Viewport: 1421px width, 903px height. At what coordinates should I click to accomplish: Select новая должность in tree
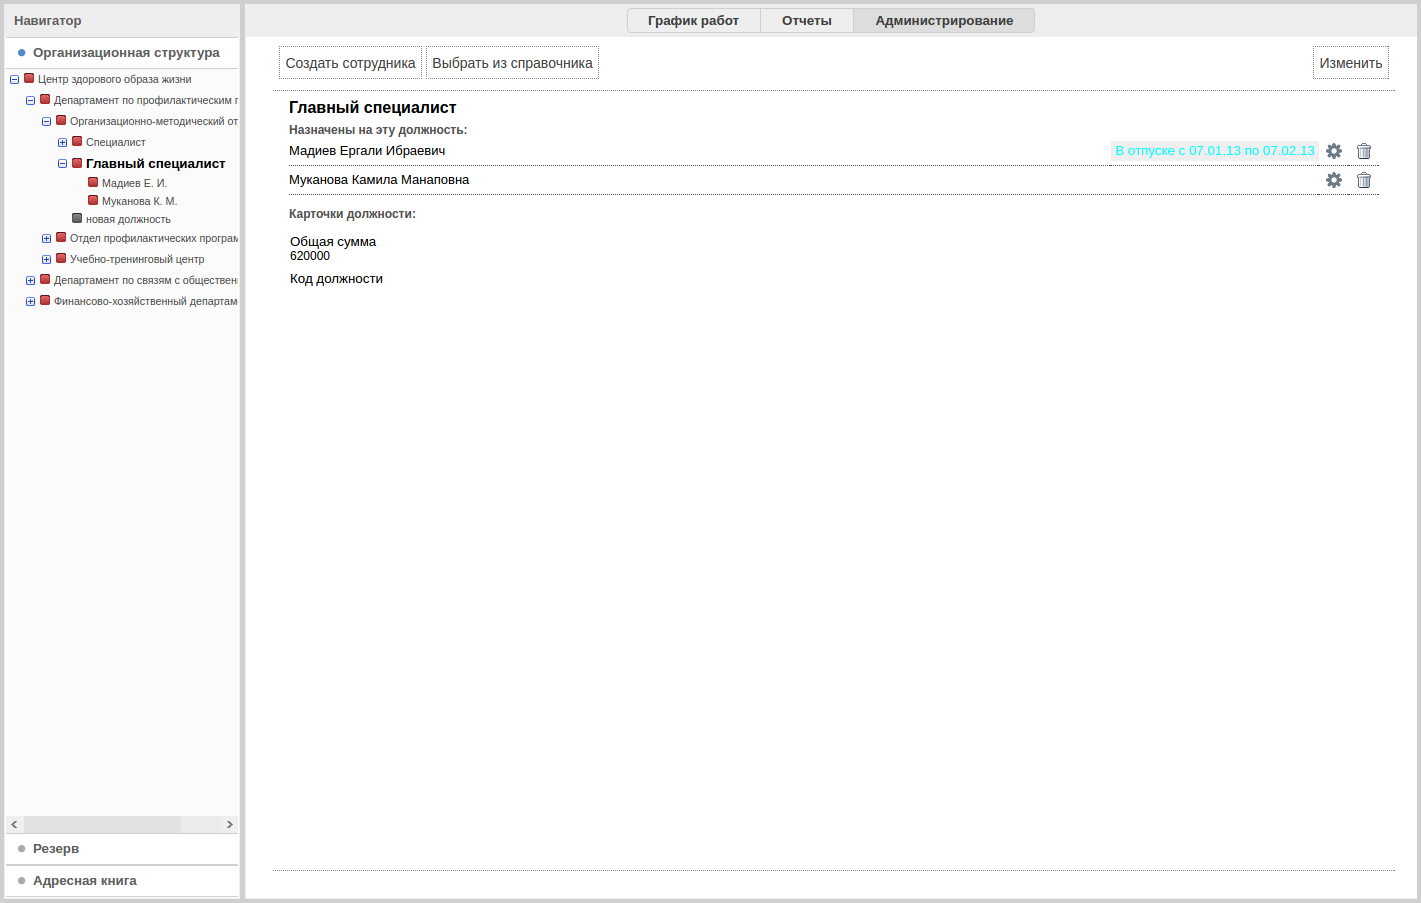(128, 219)
